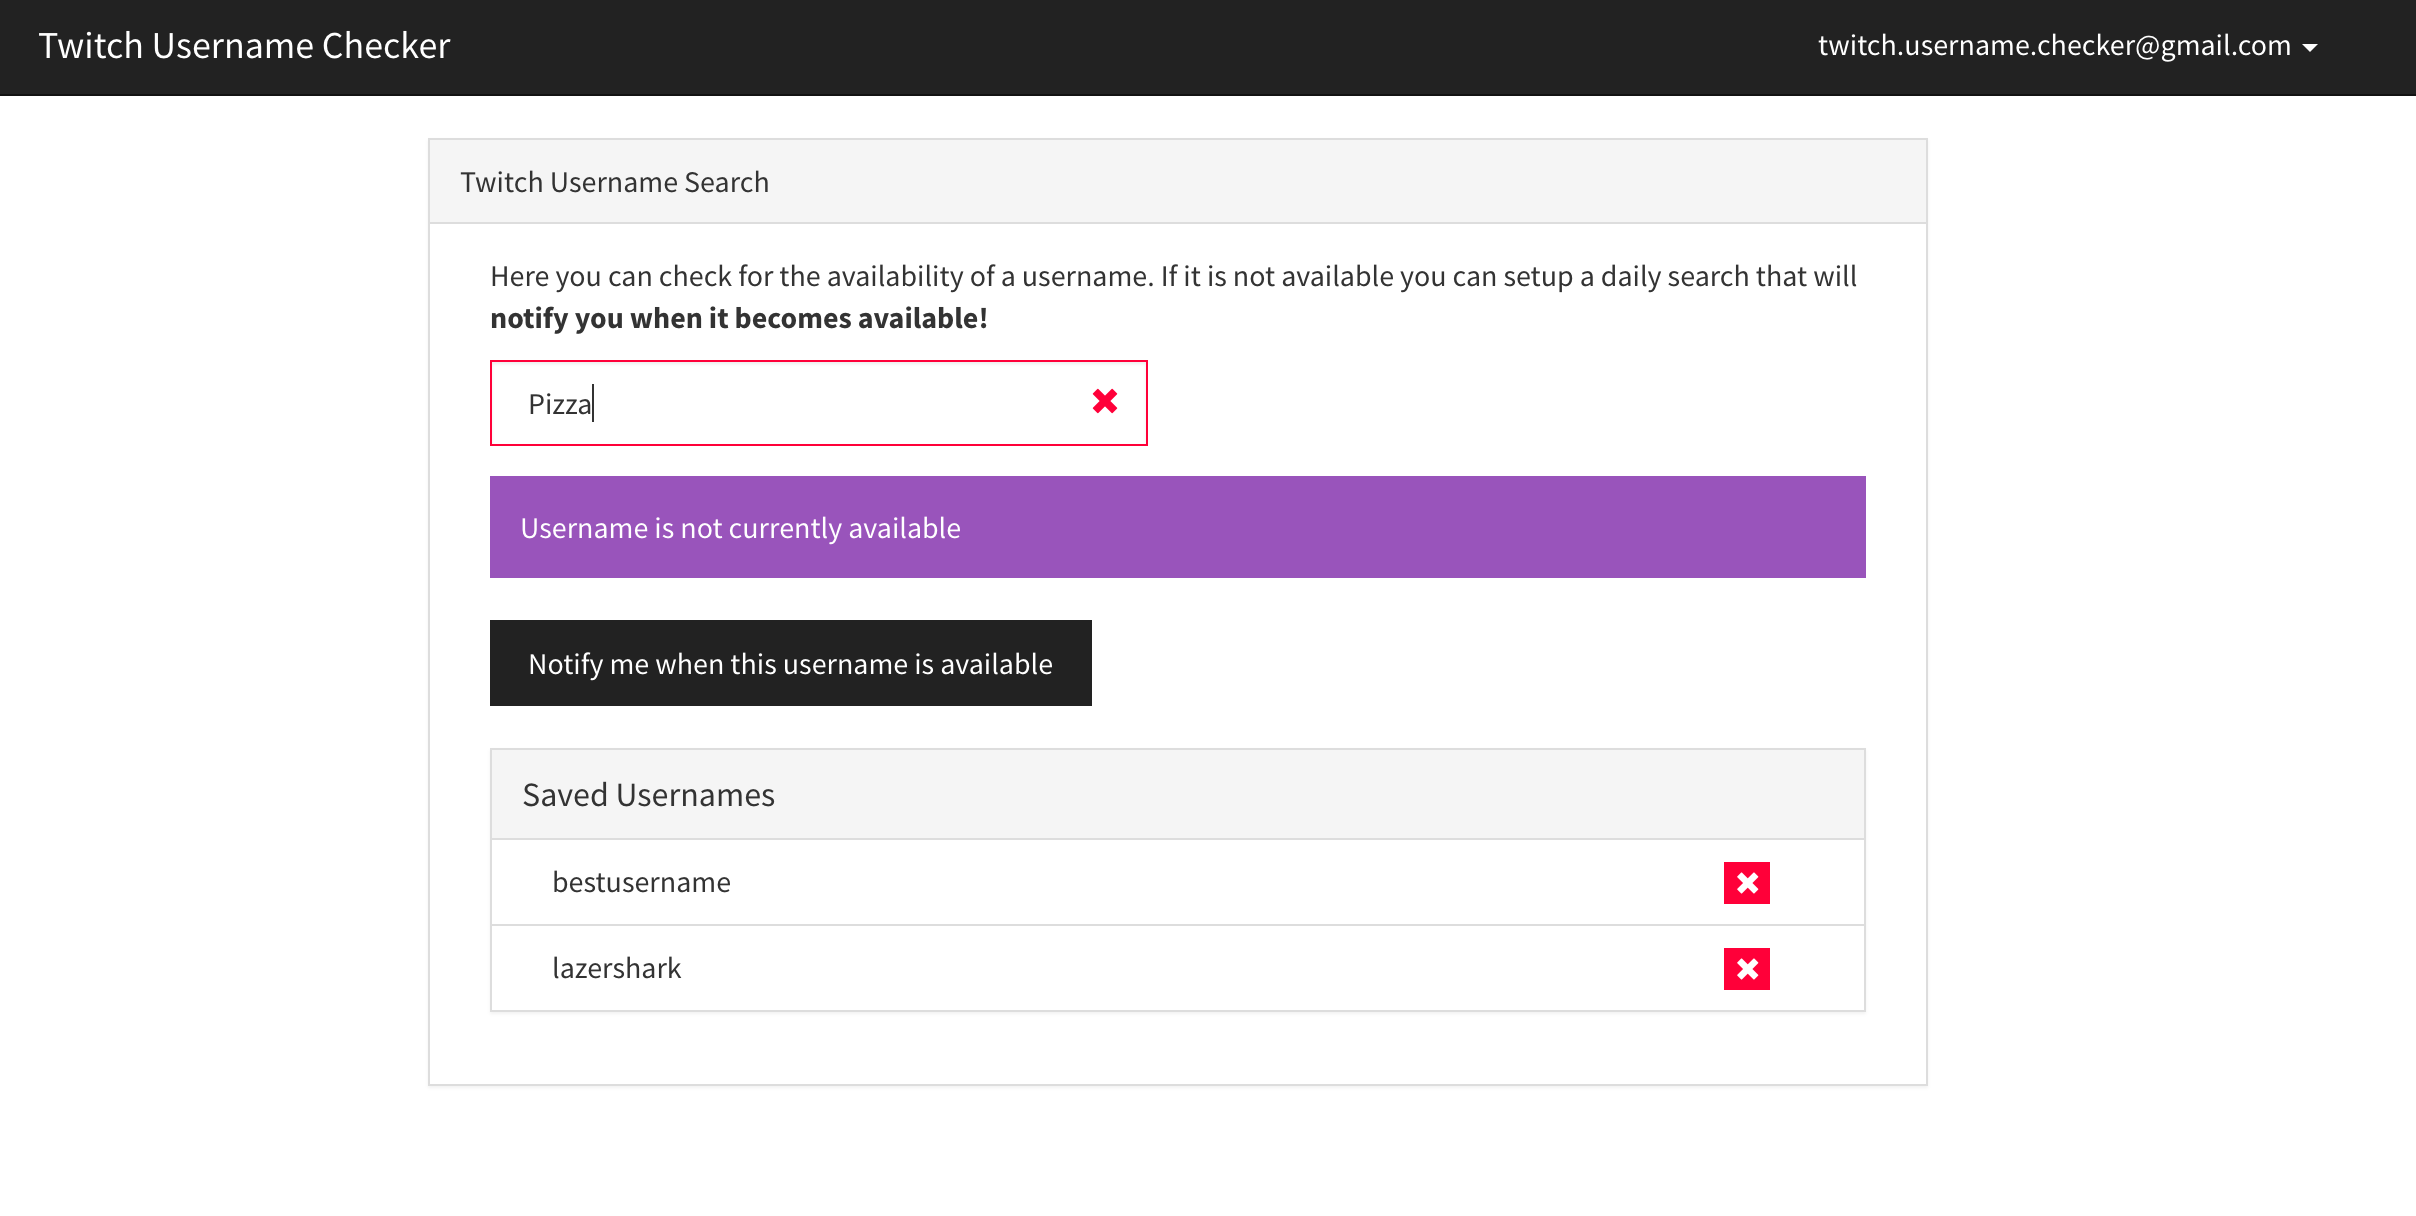Select the lazershark entry text
The height and width of the screenshot is (1216, 2416).
[616, 968]
